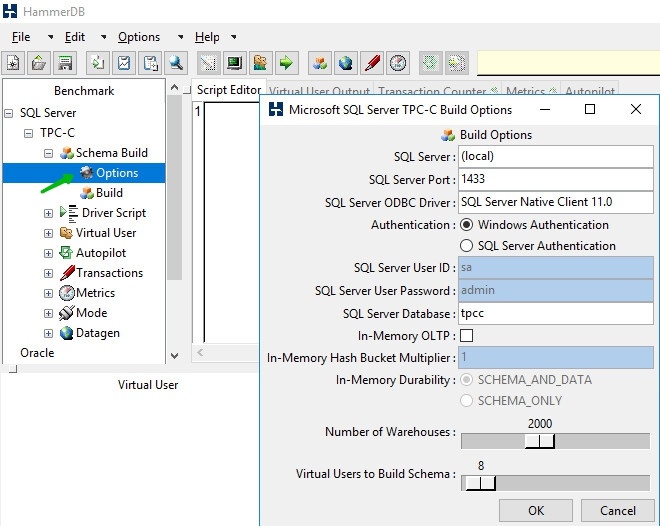Tick the In-Memory OLTP checkbox

[466, 336]
